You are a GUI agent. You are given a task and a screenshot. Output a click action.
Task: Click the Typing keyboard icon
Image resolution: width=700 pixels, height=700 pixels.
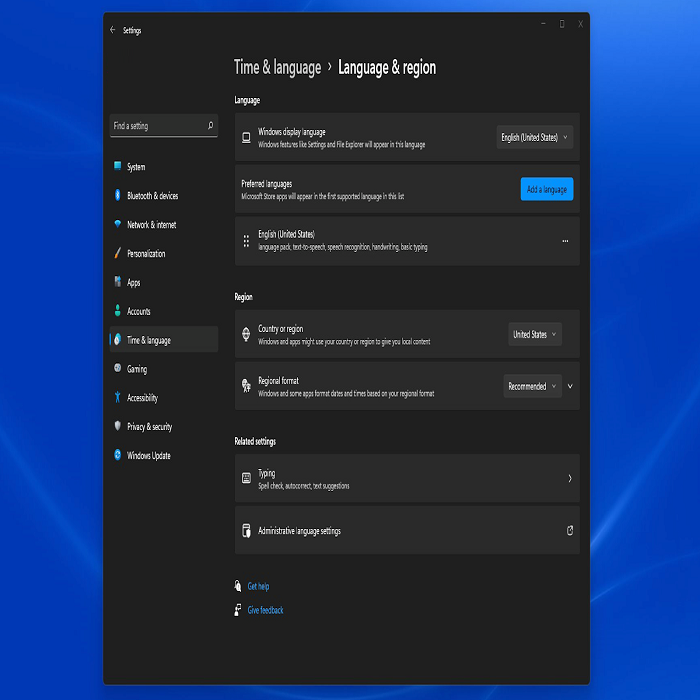click(246, 478)
